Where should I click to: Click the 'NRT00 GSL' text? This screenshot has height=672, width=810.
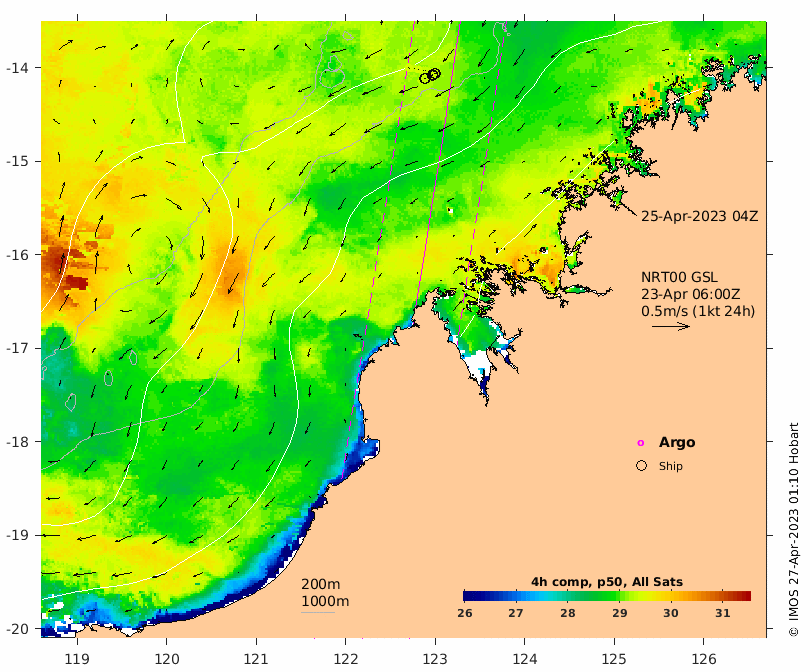[679, 277]
